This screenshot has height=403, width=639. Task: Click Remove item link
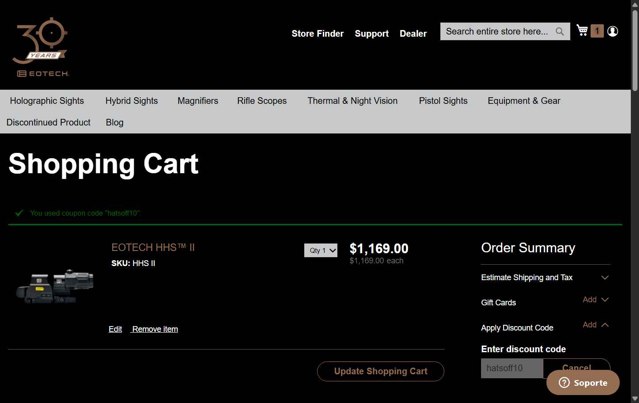coord(155,329)
